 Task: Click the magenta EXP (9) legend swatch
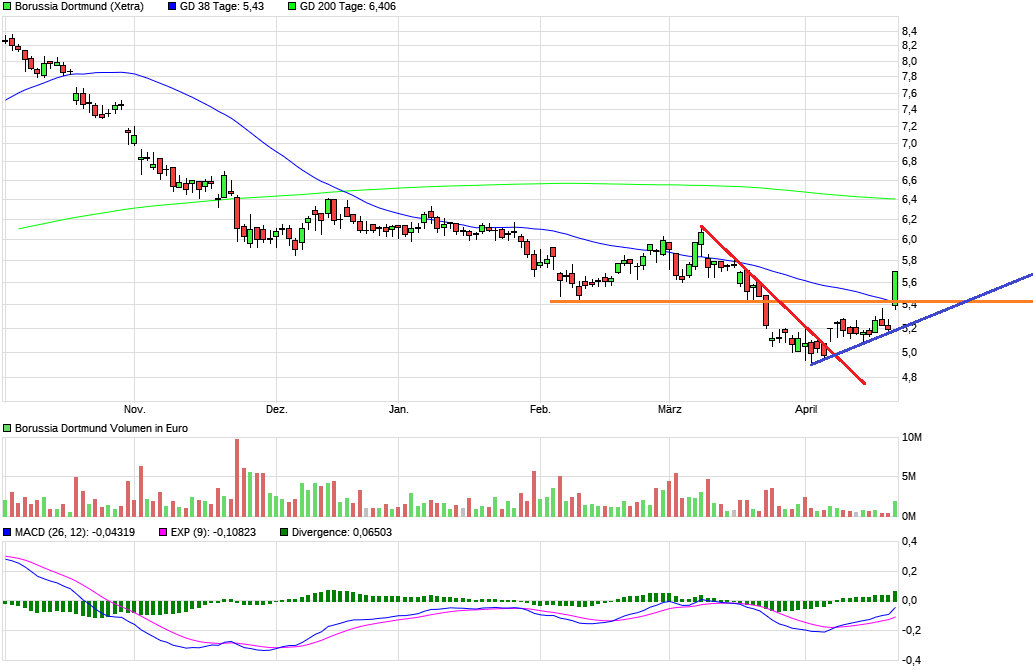click(x=163, y=532)
